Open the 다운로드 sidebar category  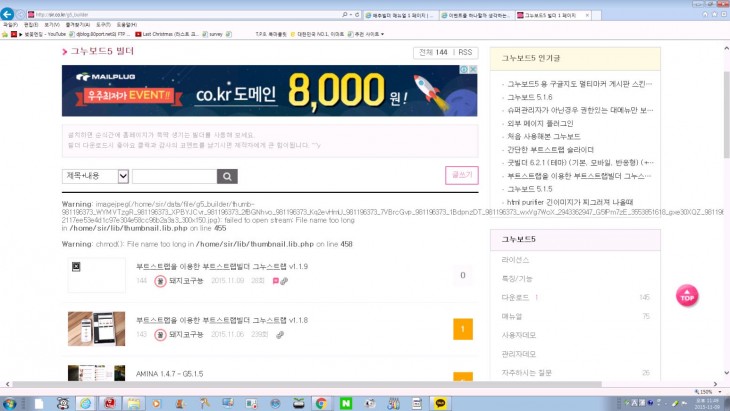click(517, 297)
